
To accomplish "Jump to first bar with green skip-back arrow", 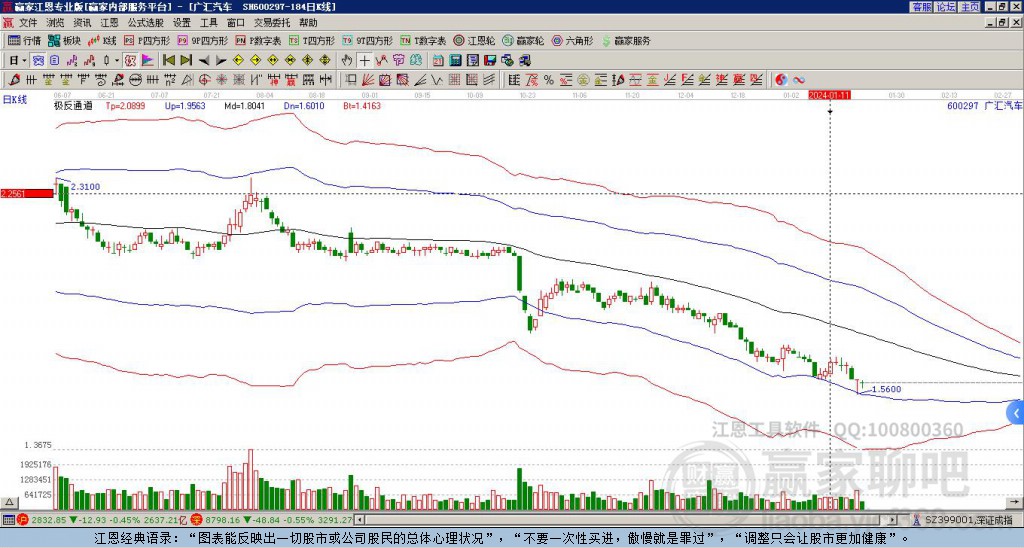I will point(169,60).
